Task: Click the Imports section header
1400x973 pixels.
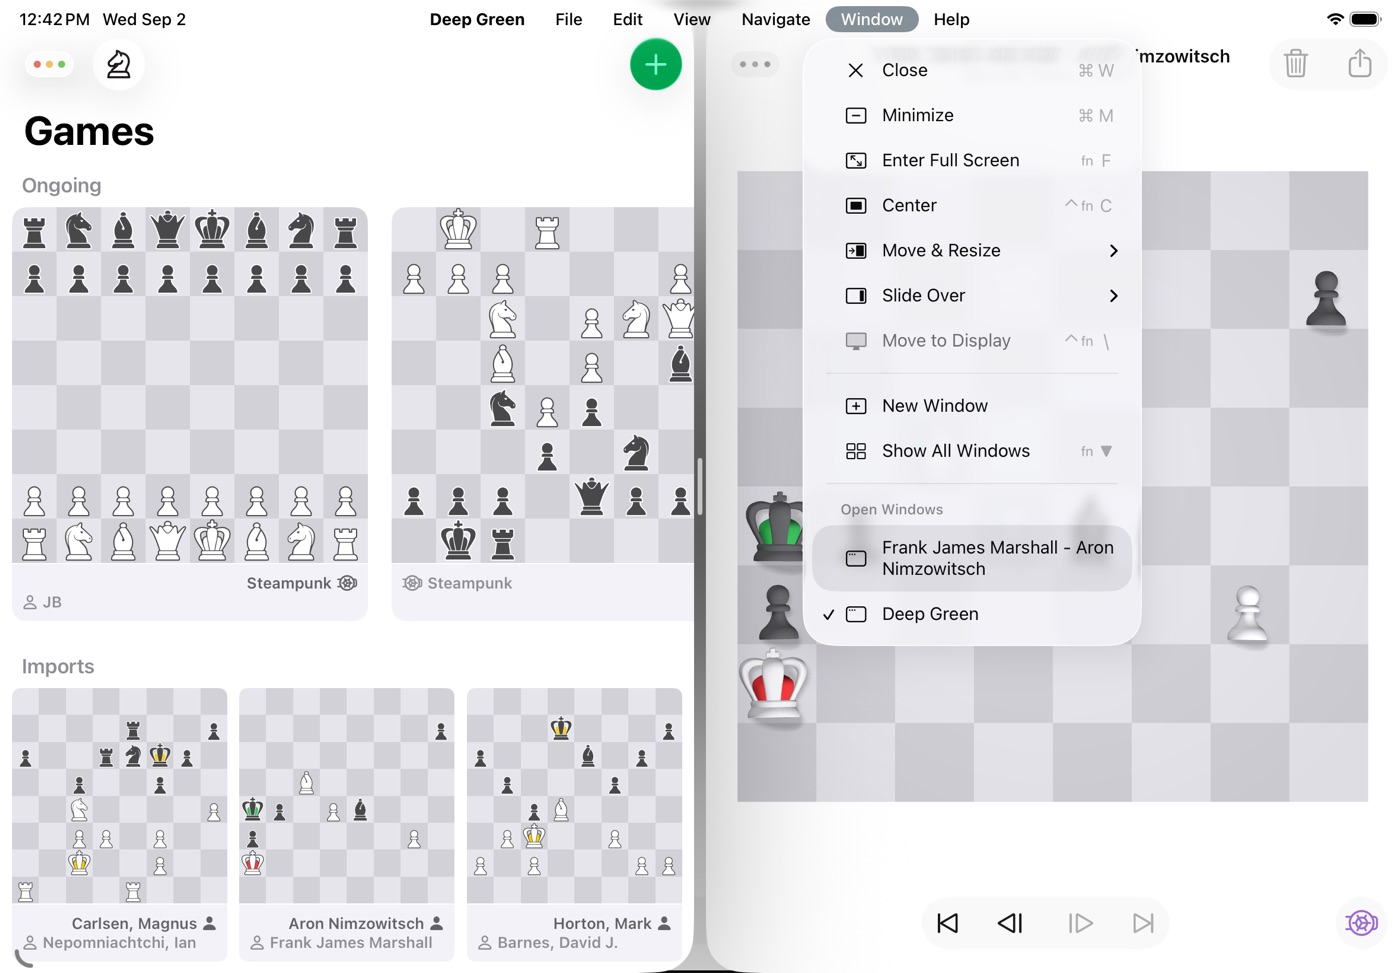Action: (58, 666)
